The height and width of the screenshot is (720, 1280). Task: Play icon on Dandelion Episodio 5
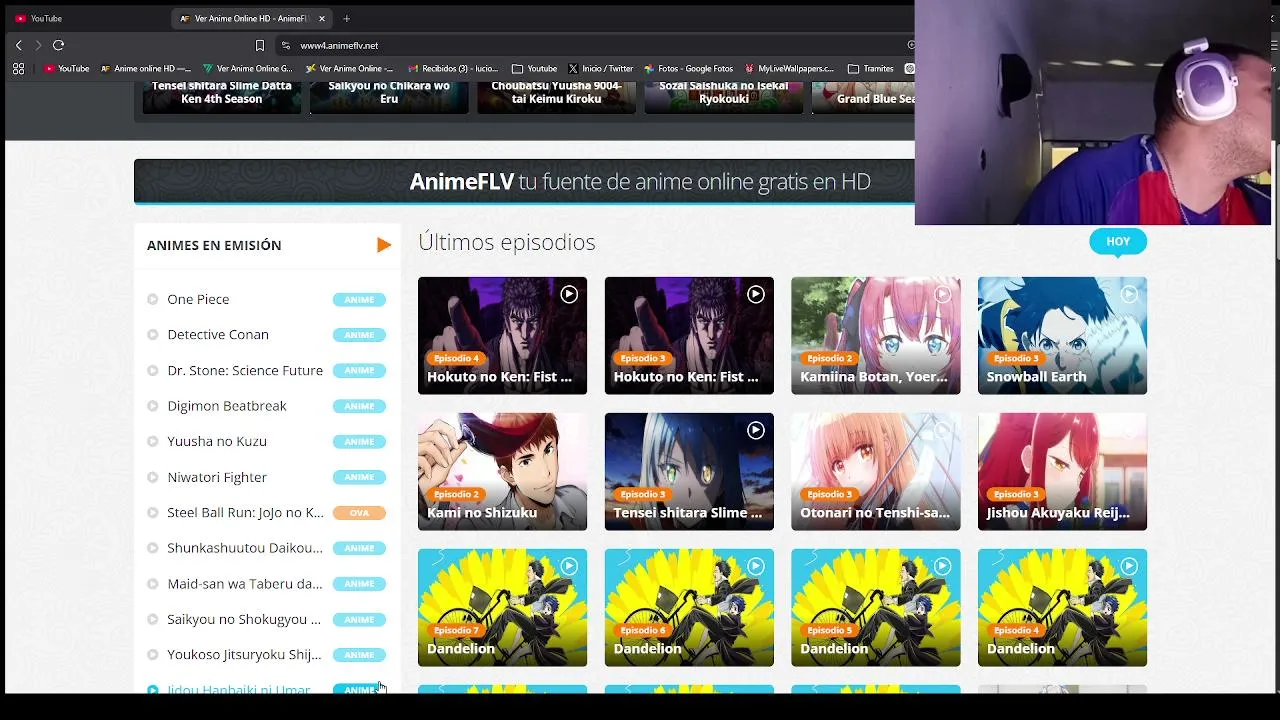tap(942, 566)
